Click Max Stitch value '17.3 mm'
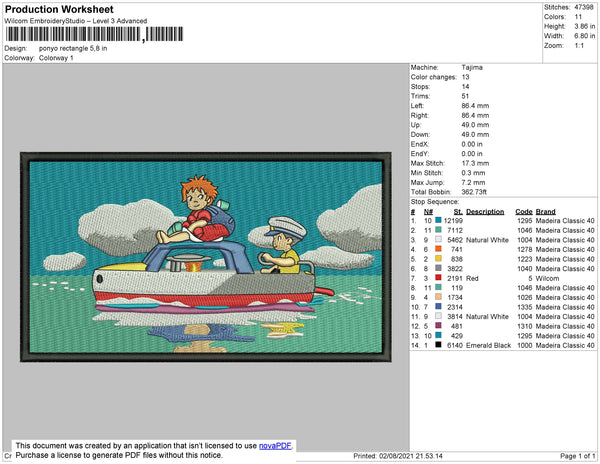Screen dimensions: 600x464 [475, 163]
